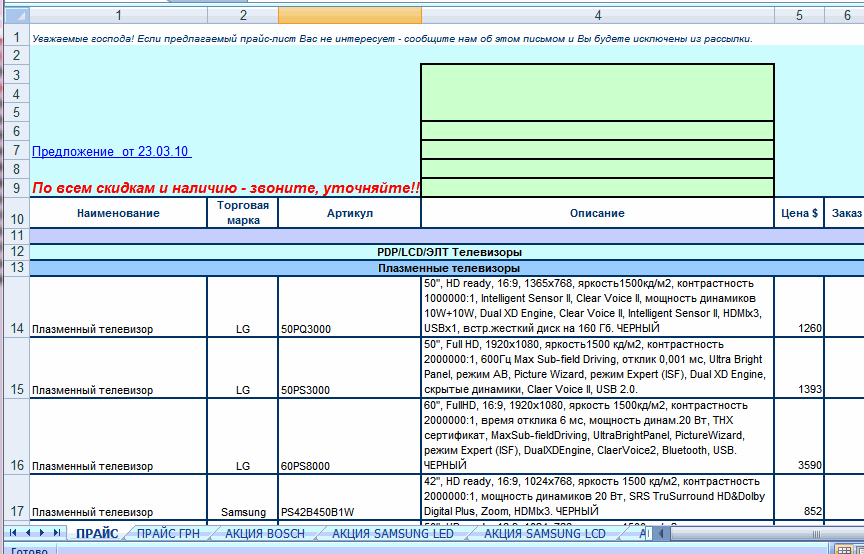Click article cell PS42B450B1W

(x=350, y=497)
